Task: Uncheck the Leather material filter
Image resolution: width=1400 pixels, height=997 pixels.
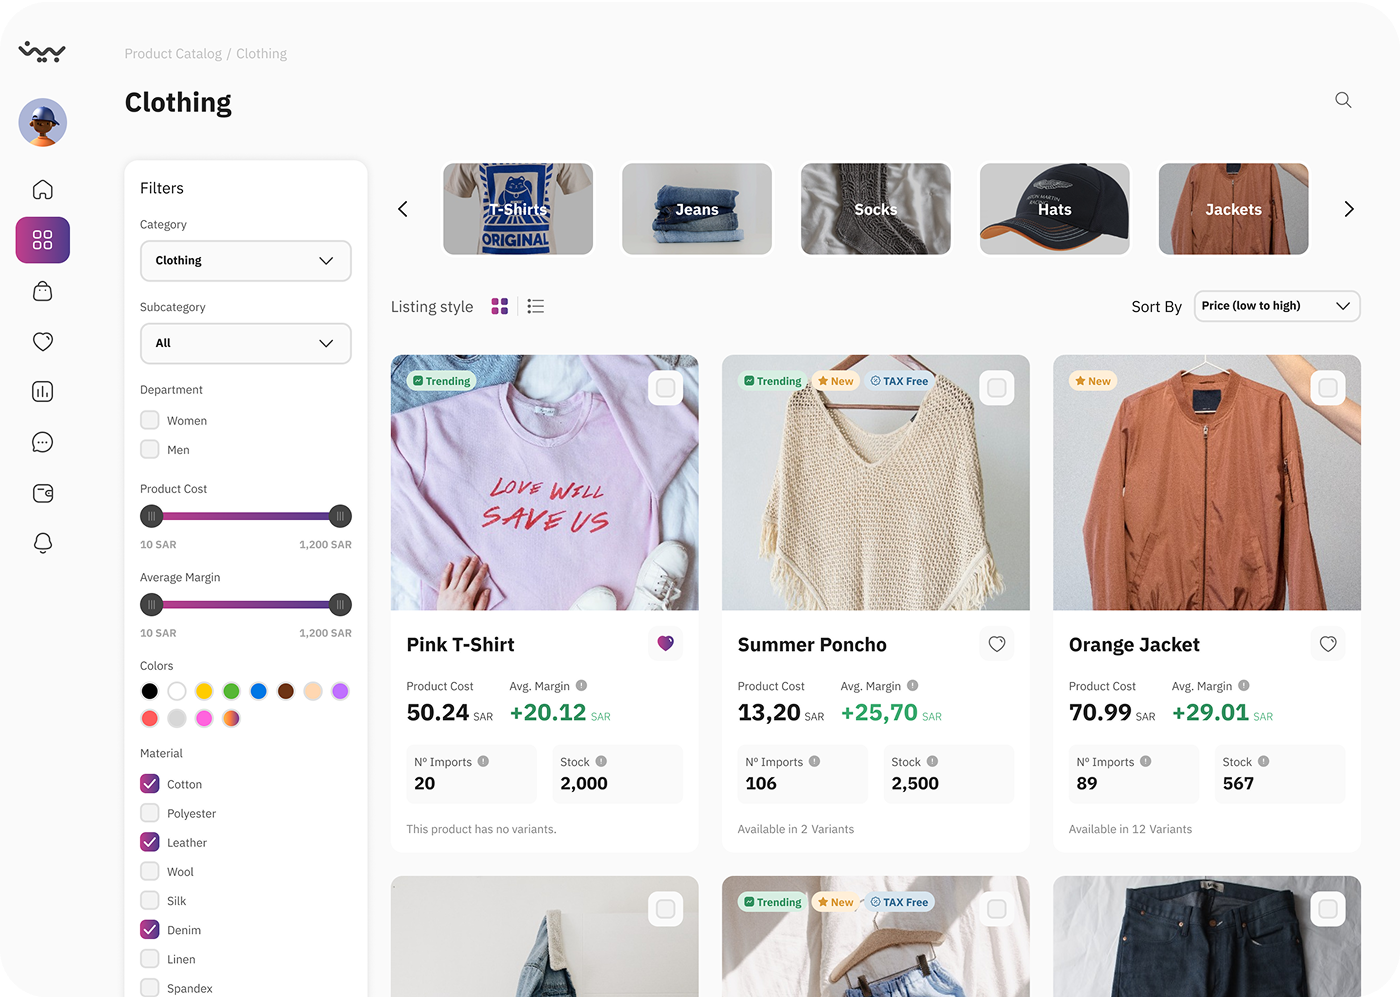Action: 150,842
